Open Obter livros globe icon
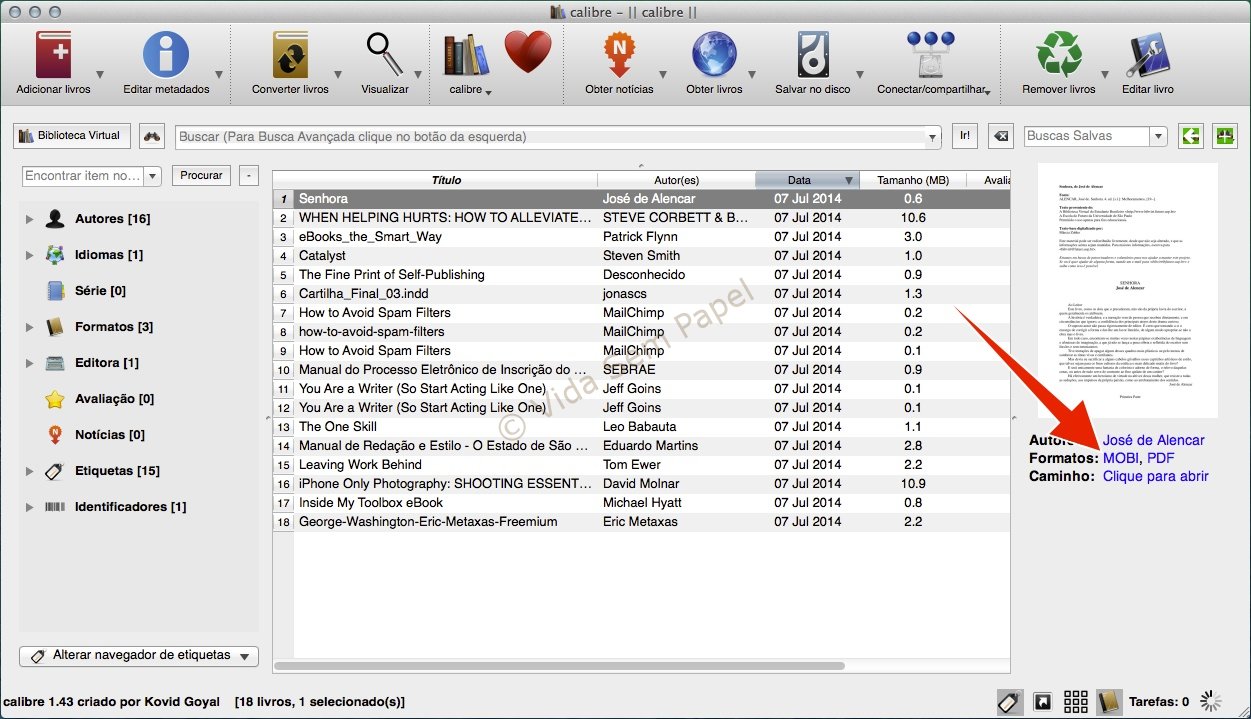The width and height of the screenshot is (1251, 719). 714,54
